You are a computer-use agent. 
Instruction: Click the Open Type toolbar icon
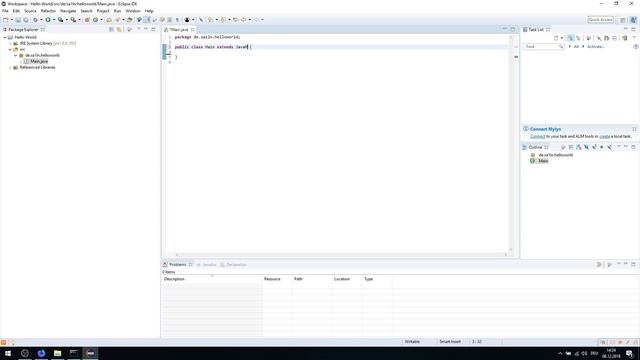point(109,20)
